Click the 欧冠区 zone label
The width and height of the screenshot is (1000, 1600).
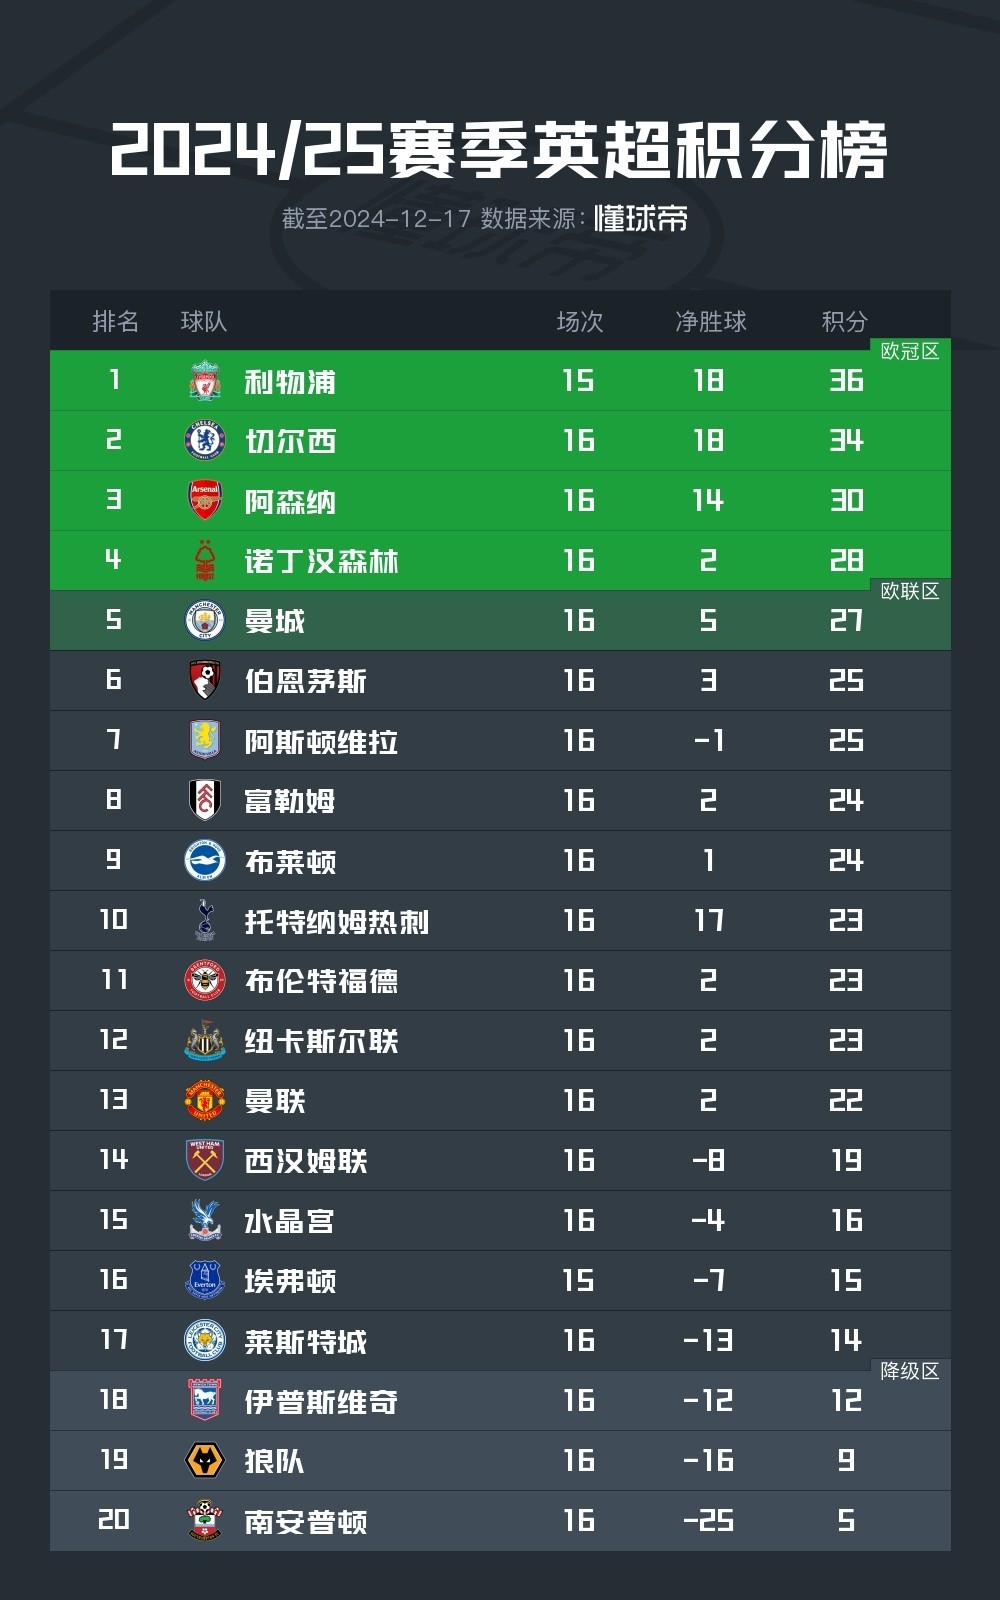click(909, 351)
